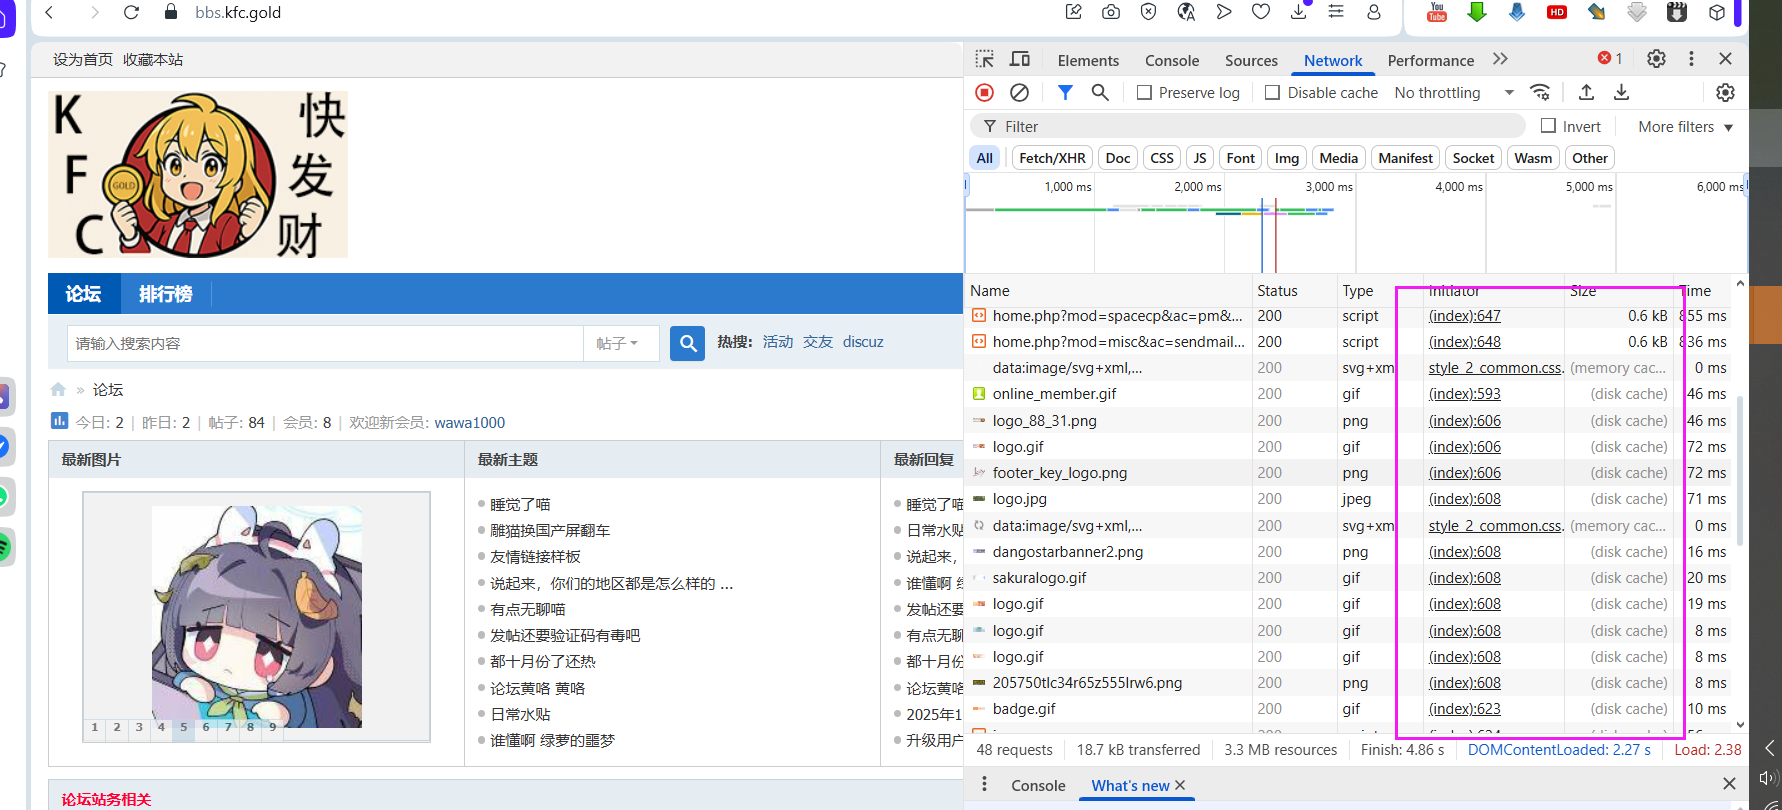Clear the network log
This screenshot has height=810, width=1782.
click(1019, 93)
